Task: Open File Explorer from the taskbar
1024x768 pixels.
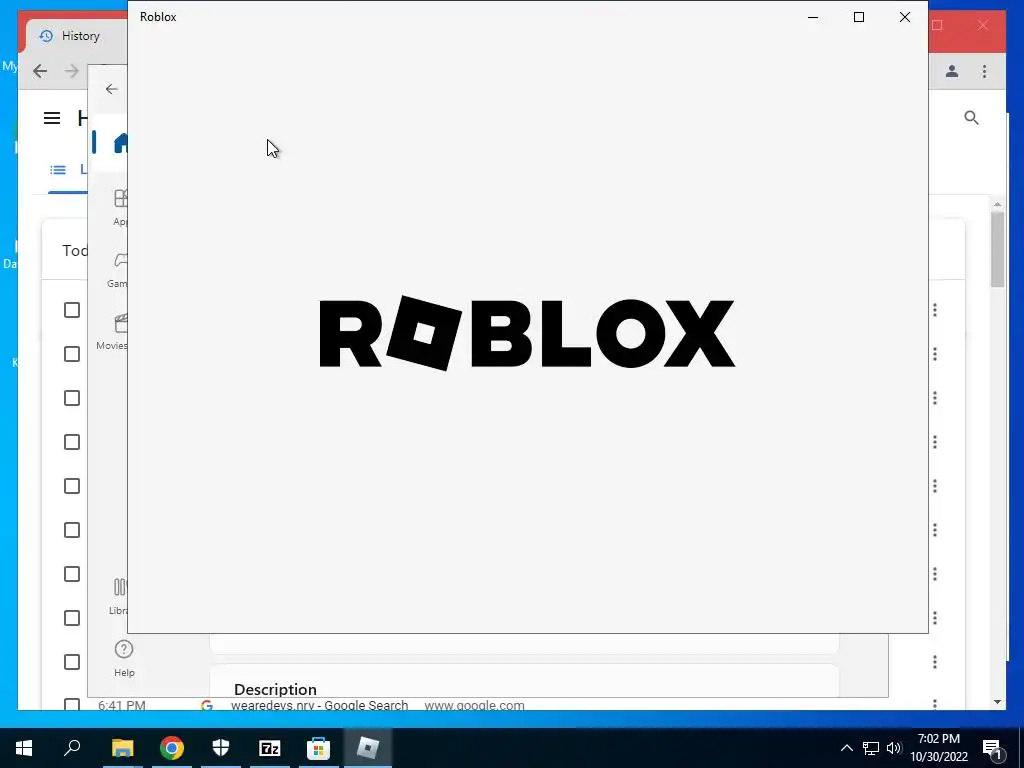Action: pyautogui.click(x=122, y=748)
